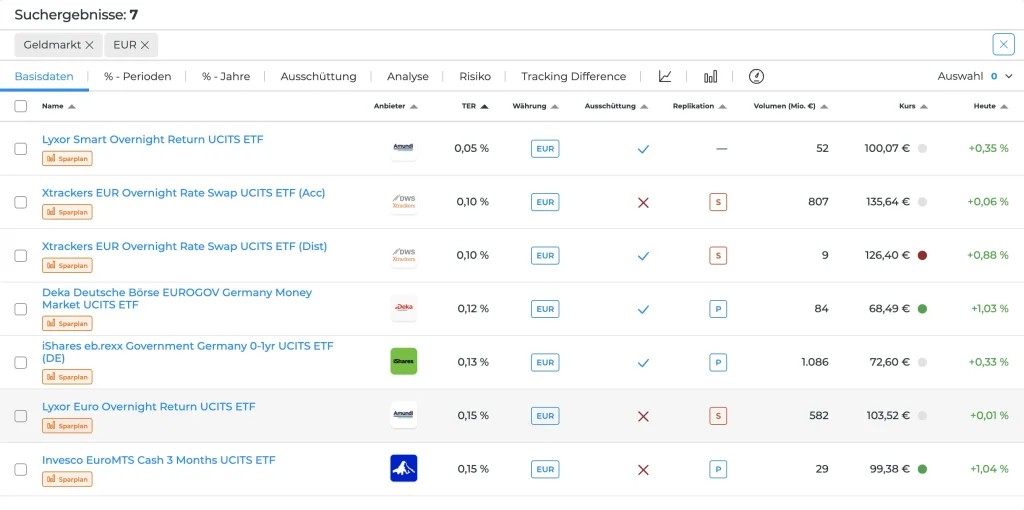Remove the Geldmarkt filter tag
The height and width of the screenshot is (510, 1024).
point(89,45)
